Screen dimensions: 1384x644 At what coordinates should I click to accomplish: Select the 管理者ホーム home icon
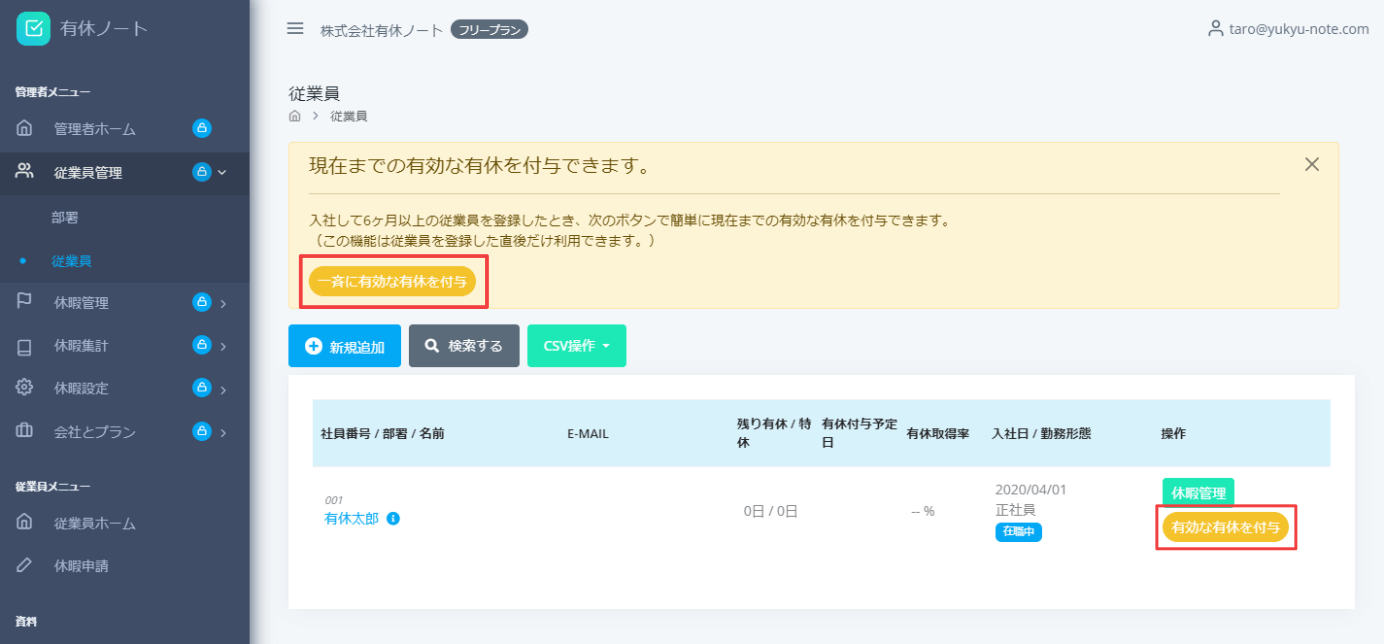pos(23,128)
